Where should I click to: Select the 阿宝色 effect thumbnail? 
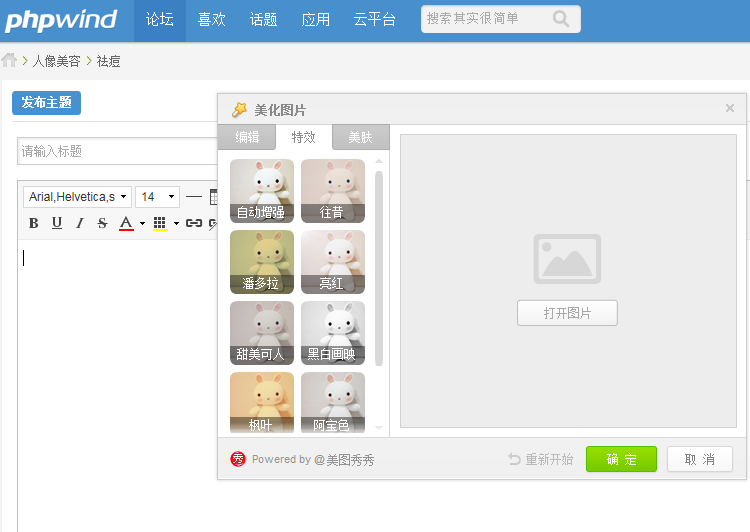[333, 403]
